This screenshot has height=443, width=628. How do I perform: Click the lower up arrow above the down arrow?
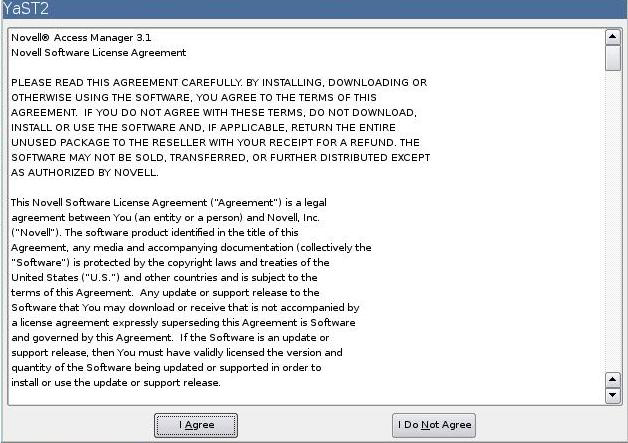click(612, 379)
